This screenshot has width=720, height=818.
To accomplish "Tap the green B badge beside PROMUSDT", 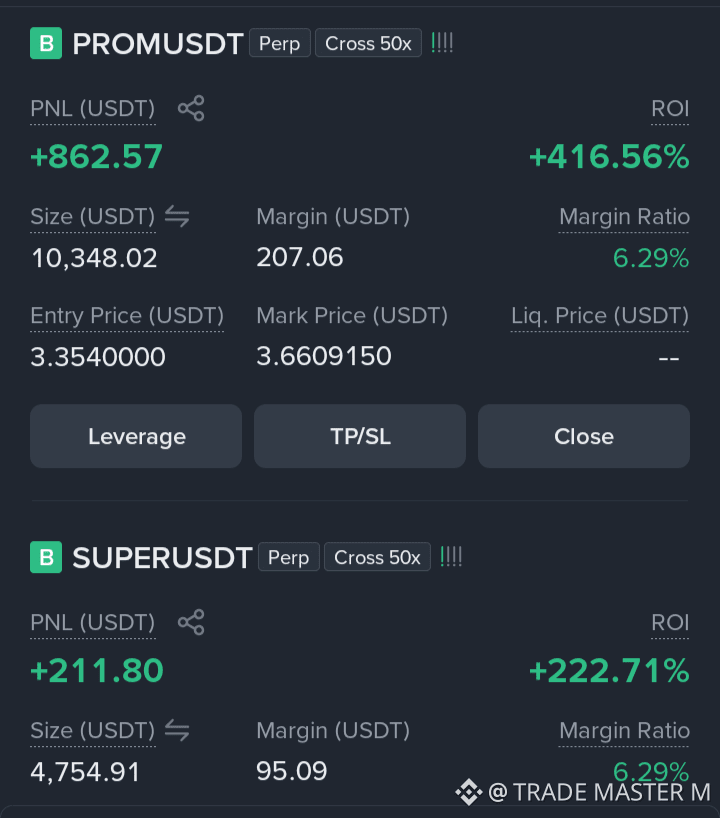I will click(x=46, y=43).
